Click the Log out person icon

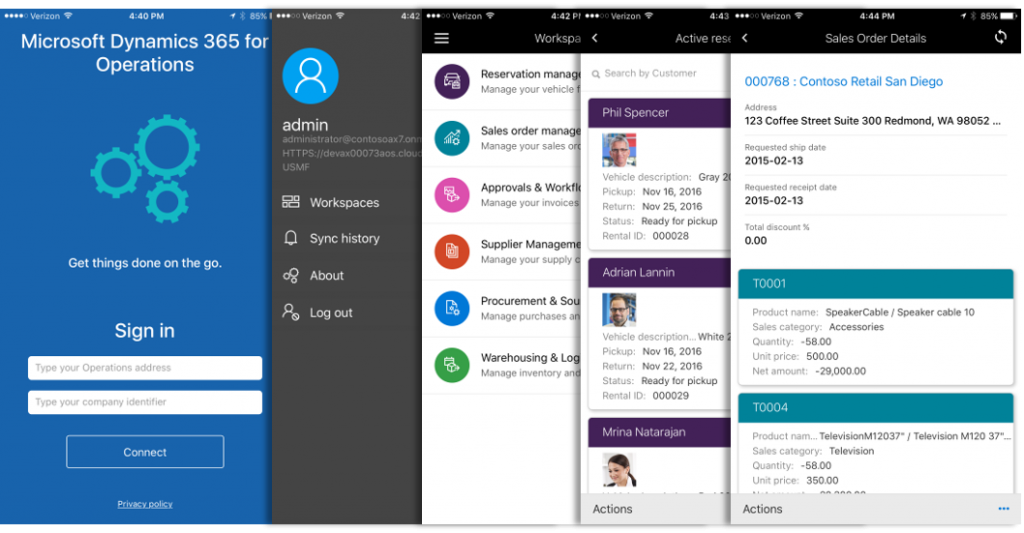click(x=291, y=312)
